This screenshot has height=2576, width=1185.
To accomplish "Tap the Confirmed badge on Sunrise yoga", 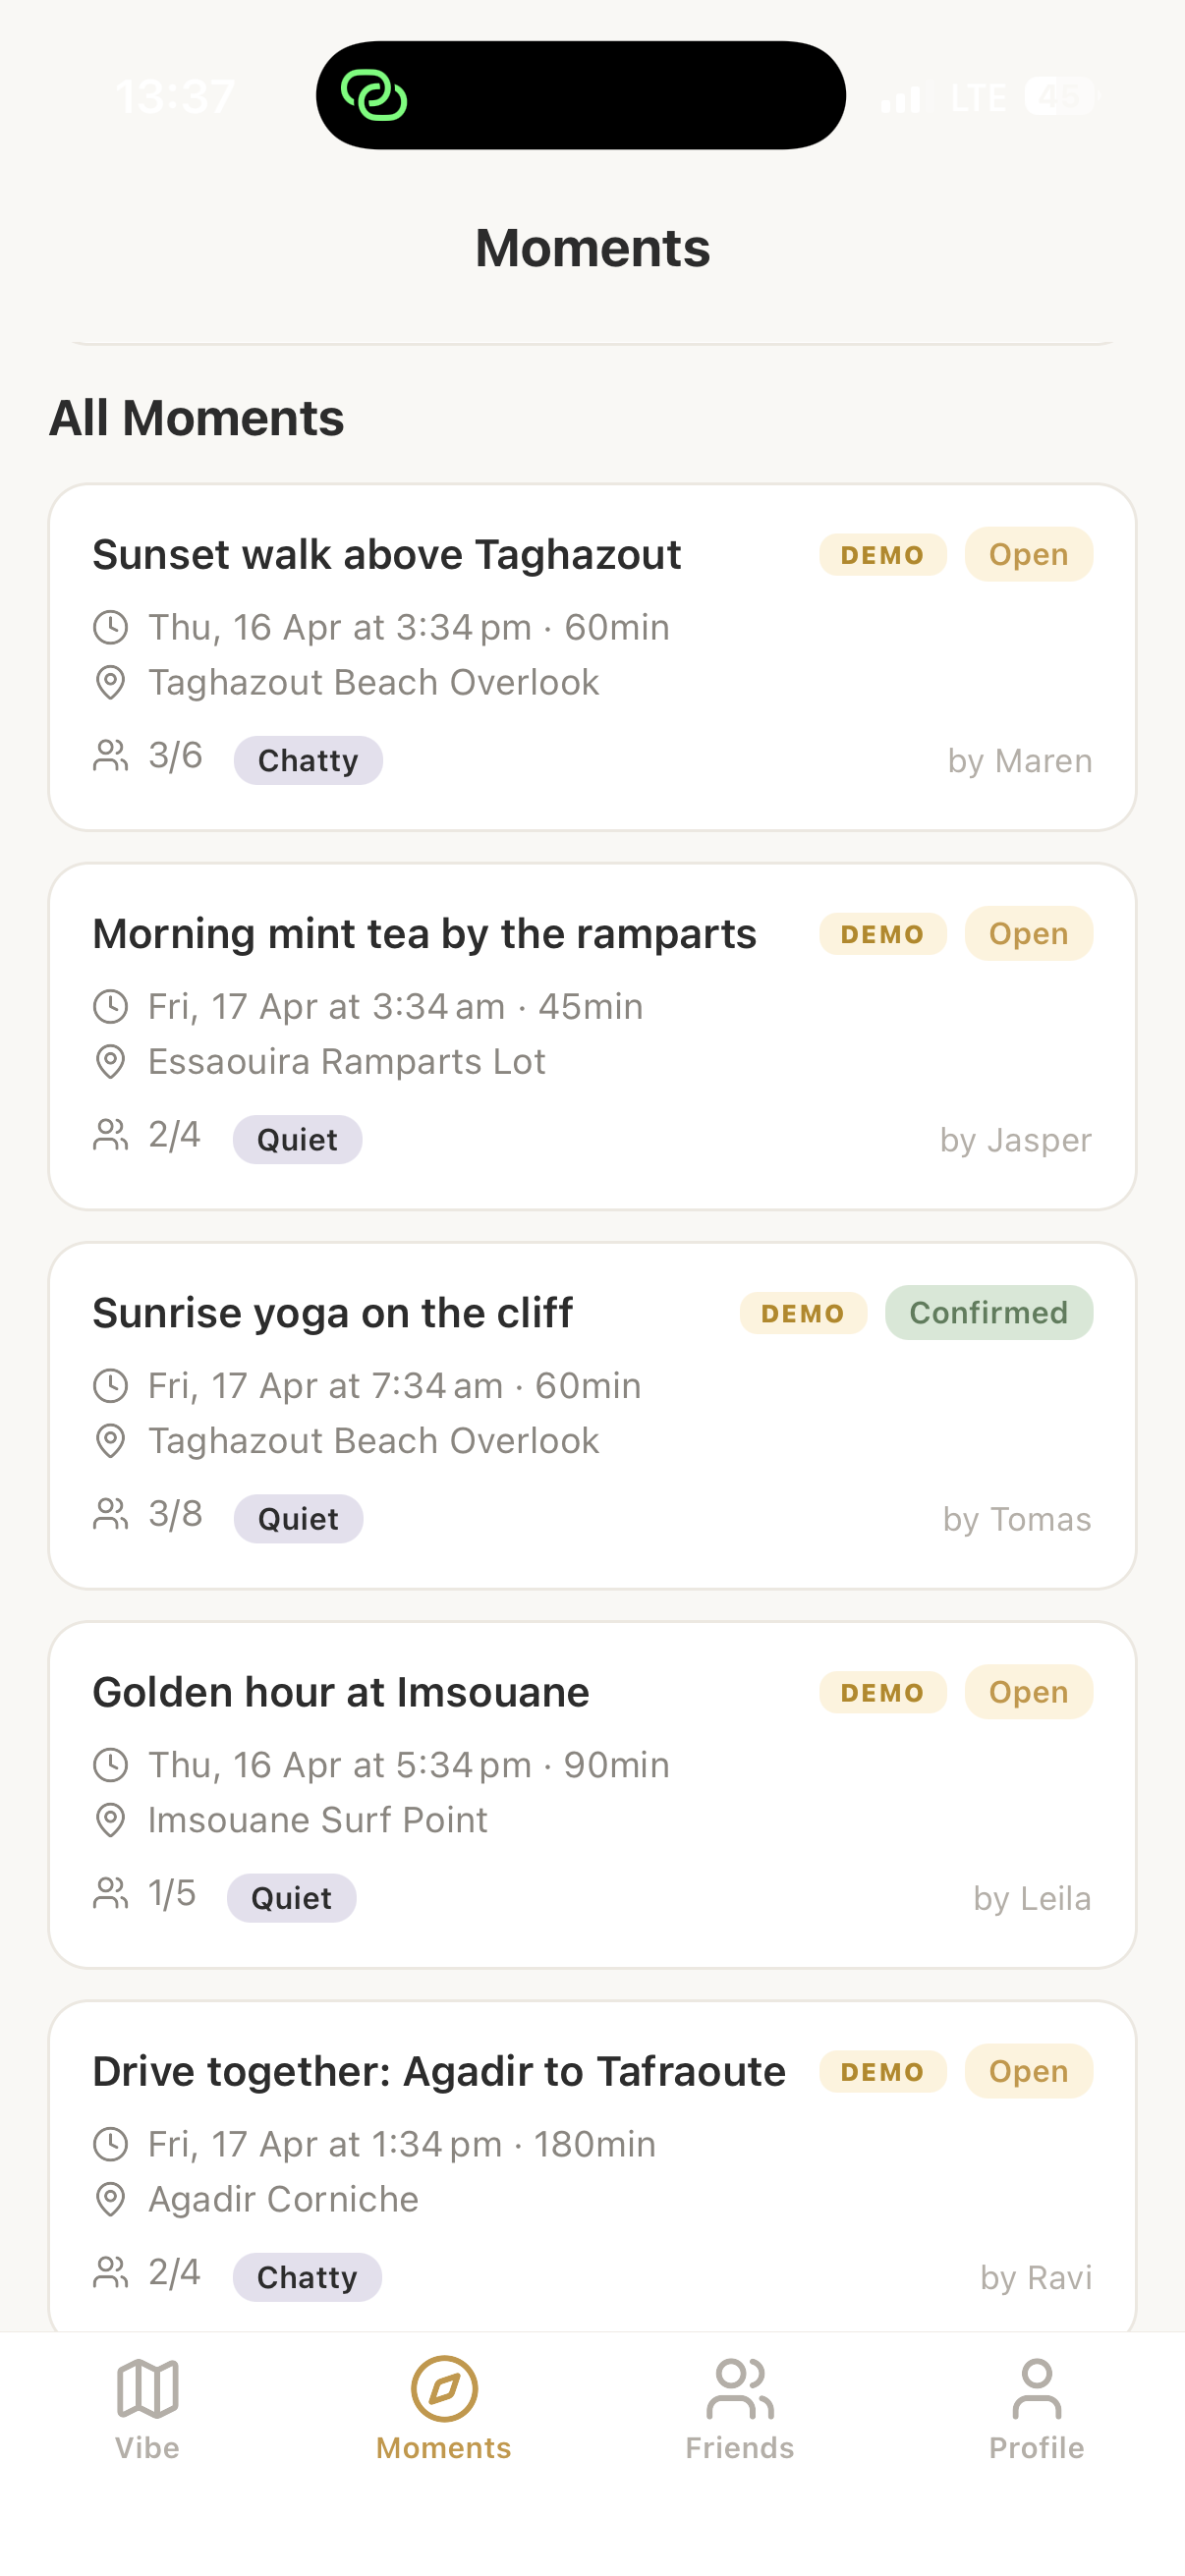I will pyautogui.click(x=988, y=1313).
